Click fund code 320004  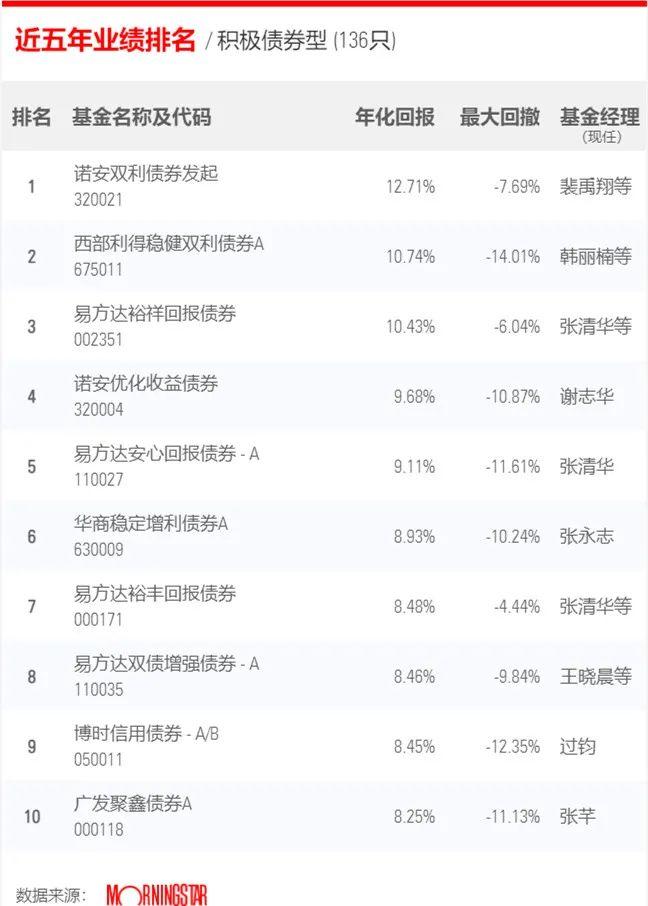point(98,410)
